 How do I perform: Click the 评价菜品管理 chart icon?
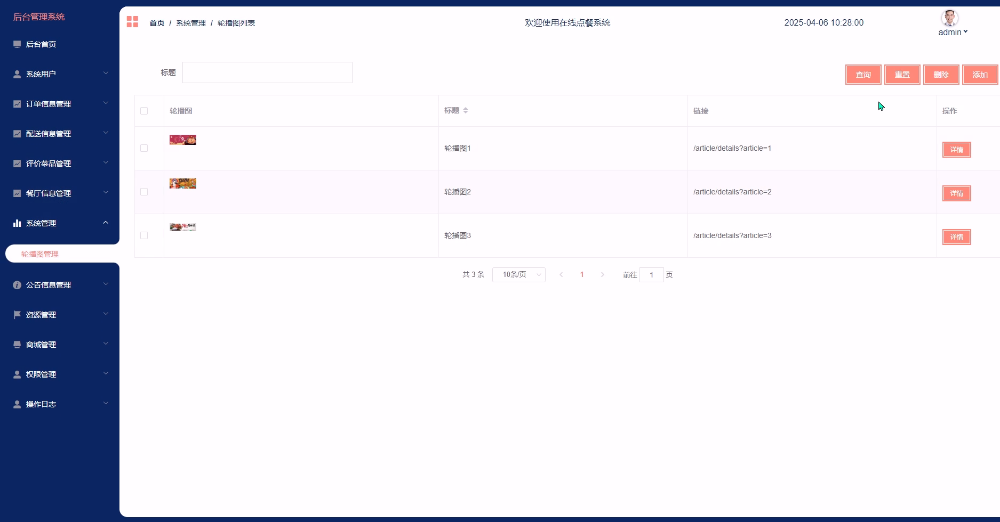coord(17,163)
